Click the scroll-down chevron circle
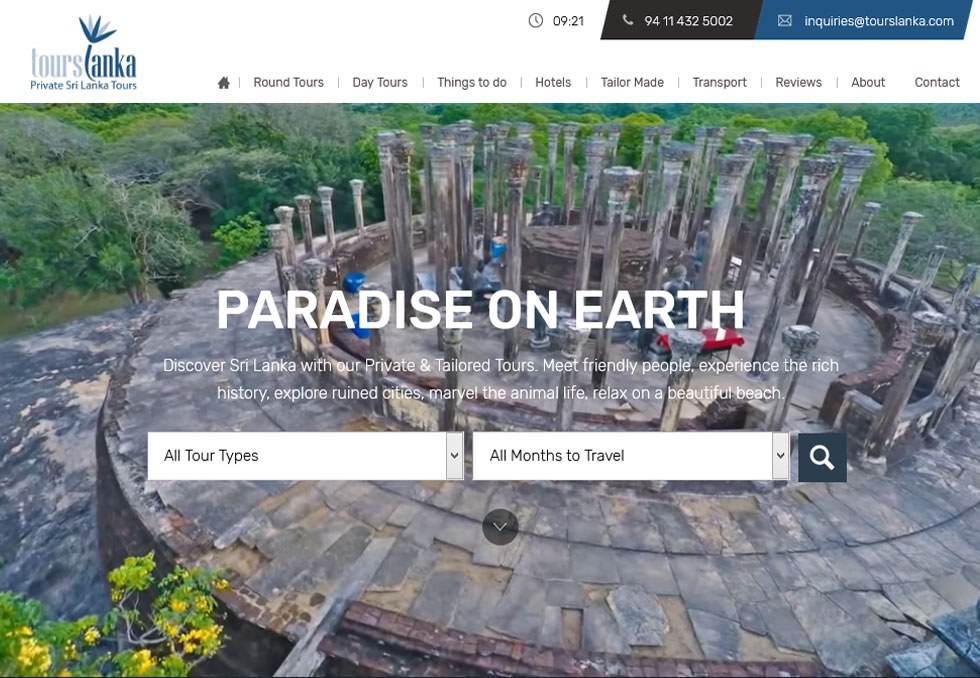980x678 pixels. [500, 527]
